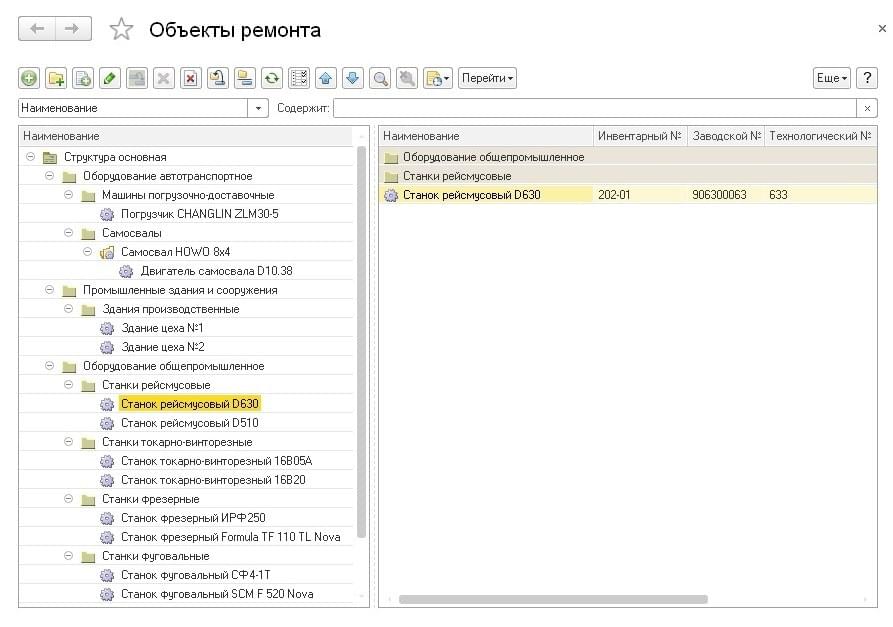The image size is (893, 627).
Task: Click the red-cross Mark for deletion icon
Action: pos(191,78)
